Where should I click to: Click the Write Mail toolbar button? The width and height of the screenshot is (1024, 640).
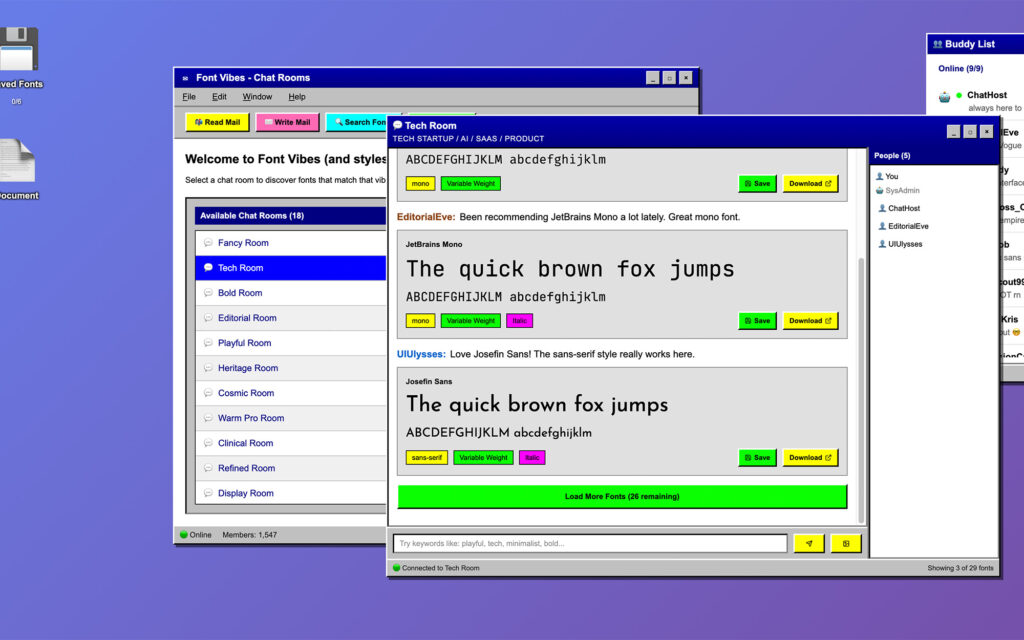tap(287, 122)
